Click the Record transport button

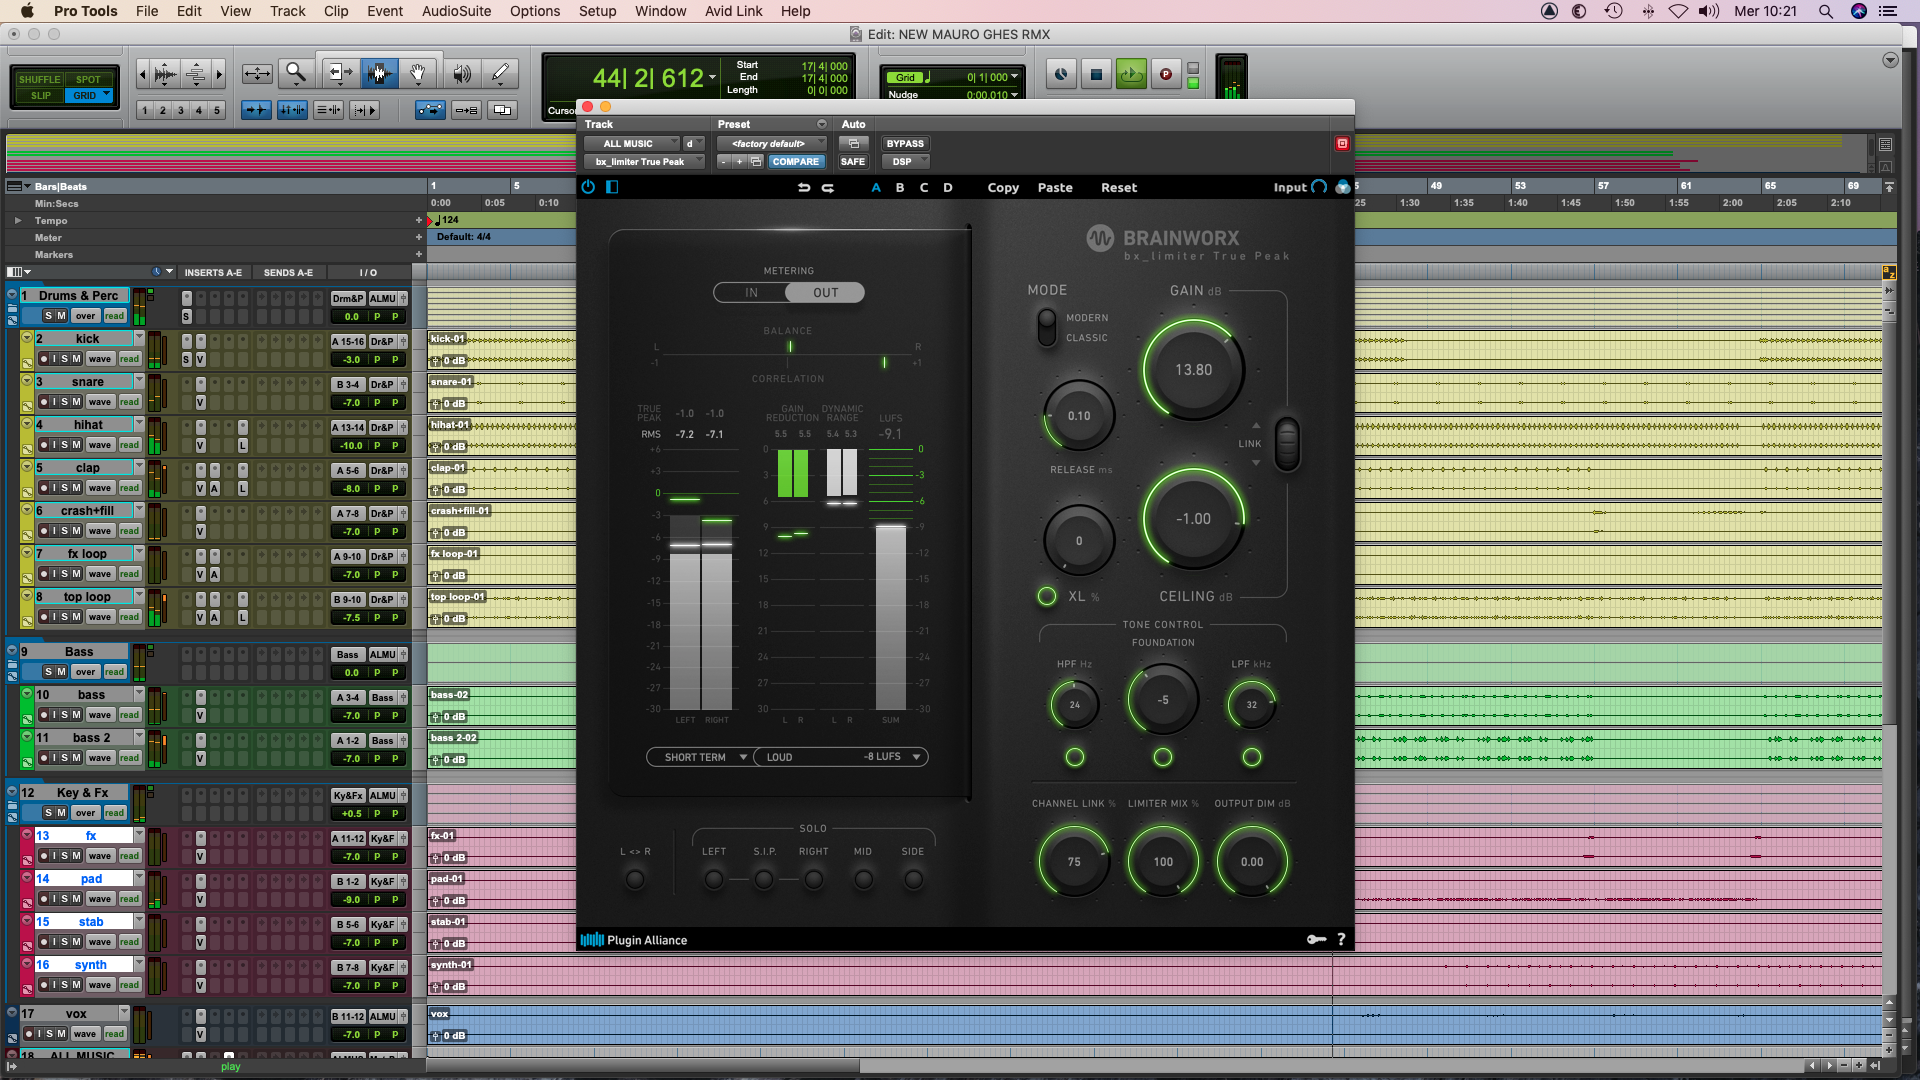tap(1165, 74)
